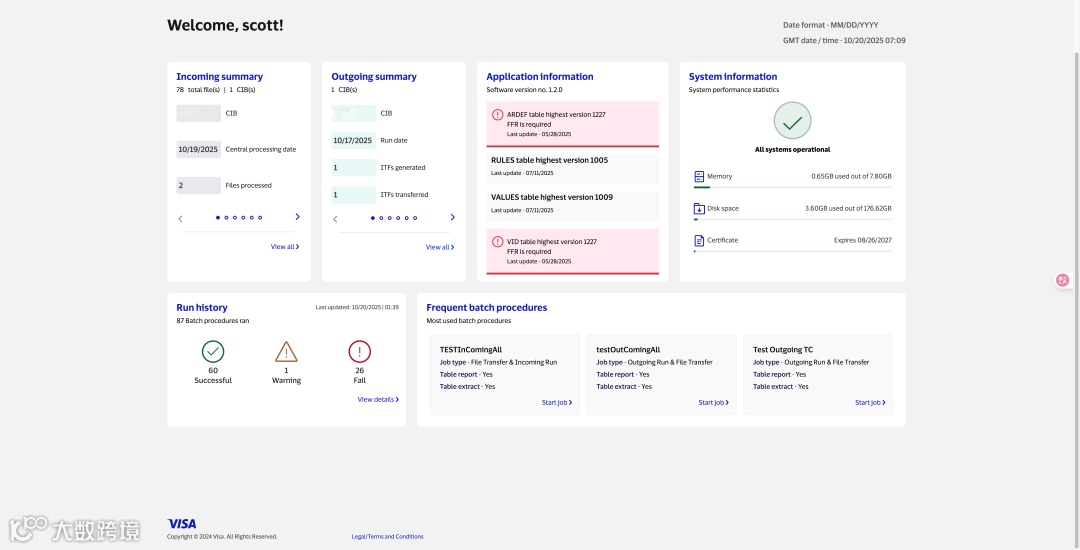Viewport: 1080px width, 550px height.
Task: Select third carousel dot in Incoming summary
Action: (235, 217)
